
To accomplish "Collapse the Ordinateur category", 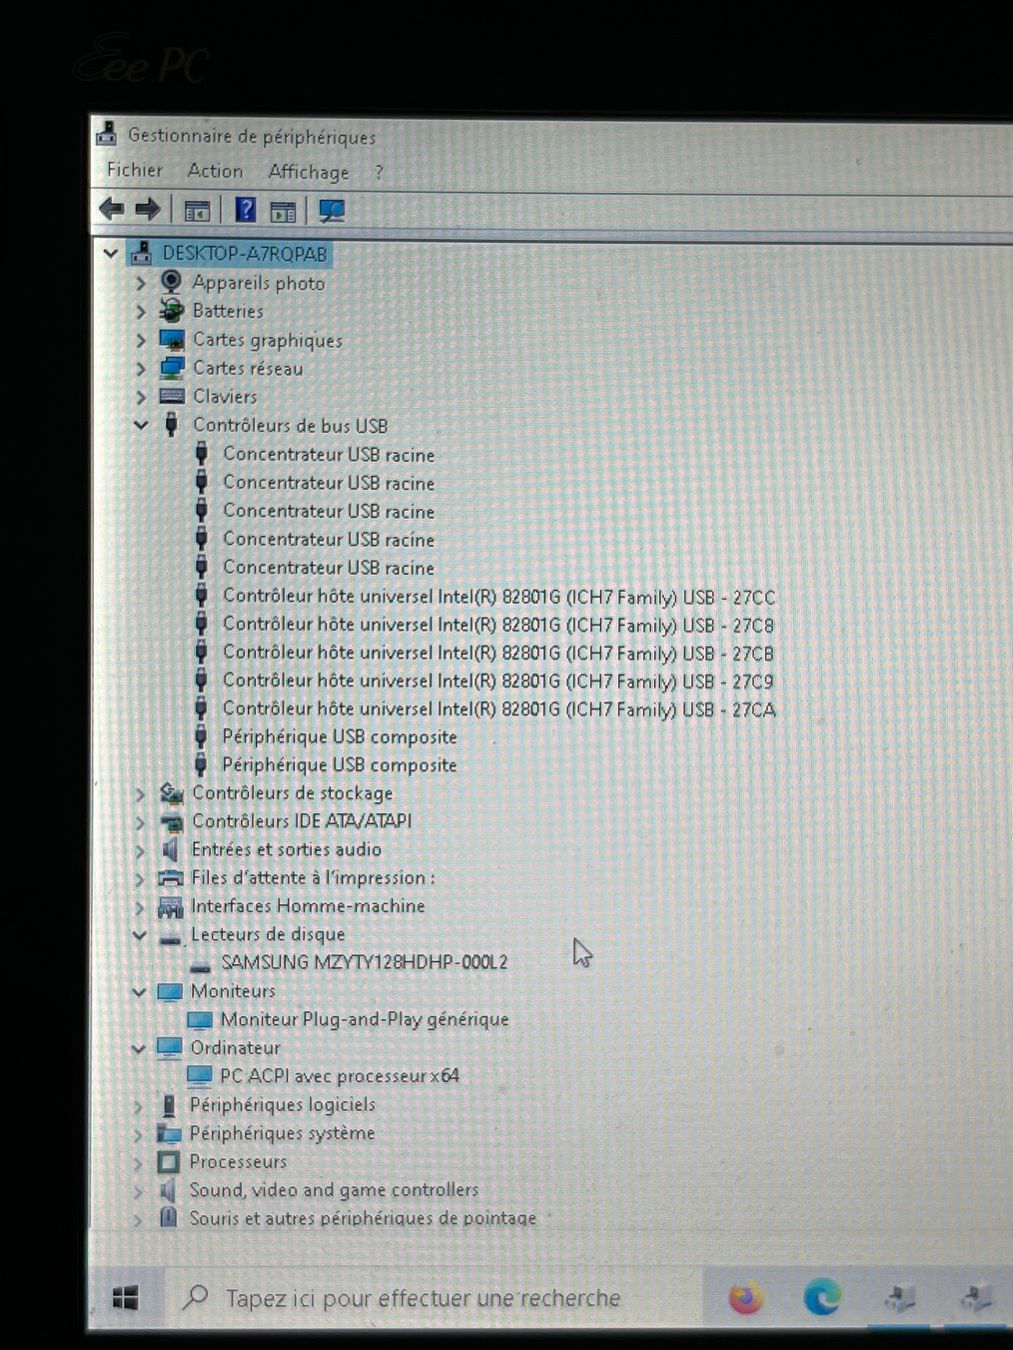I will [139, 1049].
